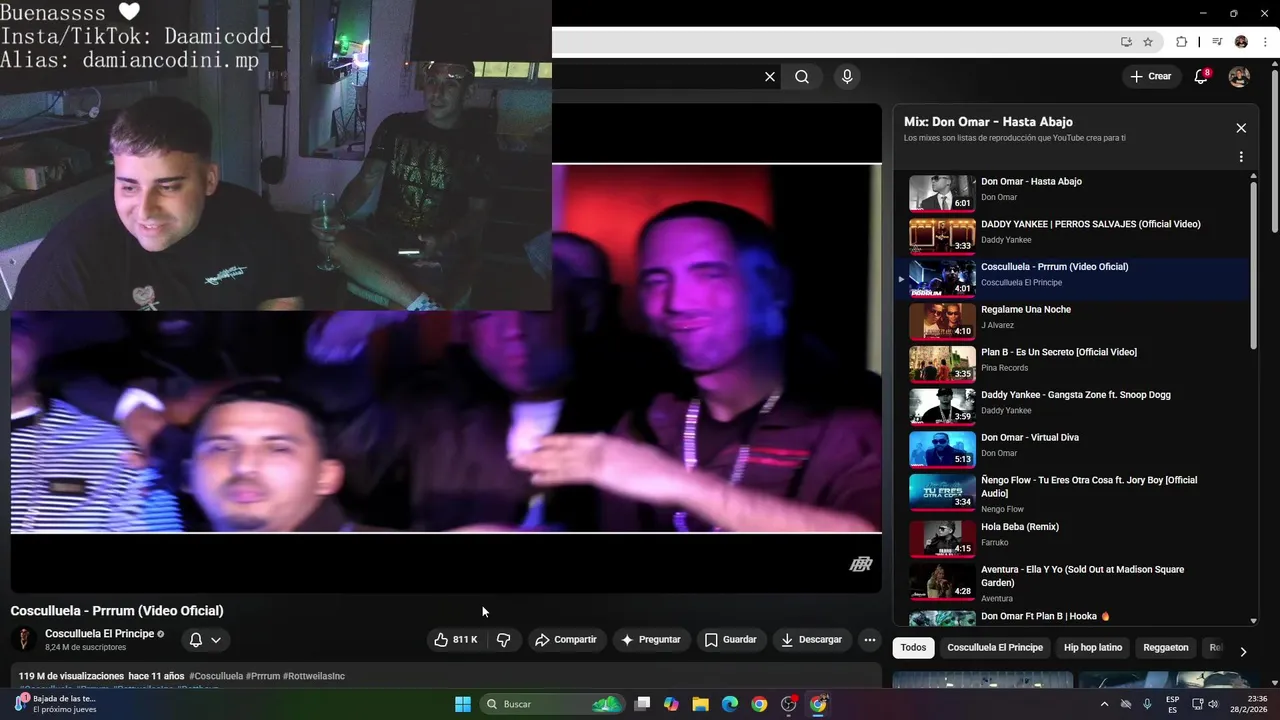Select Cosculluela - Prrrum in the playlist
The width and height of the screenshot is (1280, 720).
[x=1073, y=279]
